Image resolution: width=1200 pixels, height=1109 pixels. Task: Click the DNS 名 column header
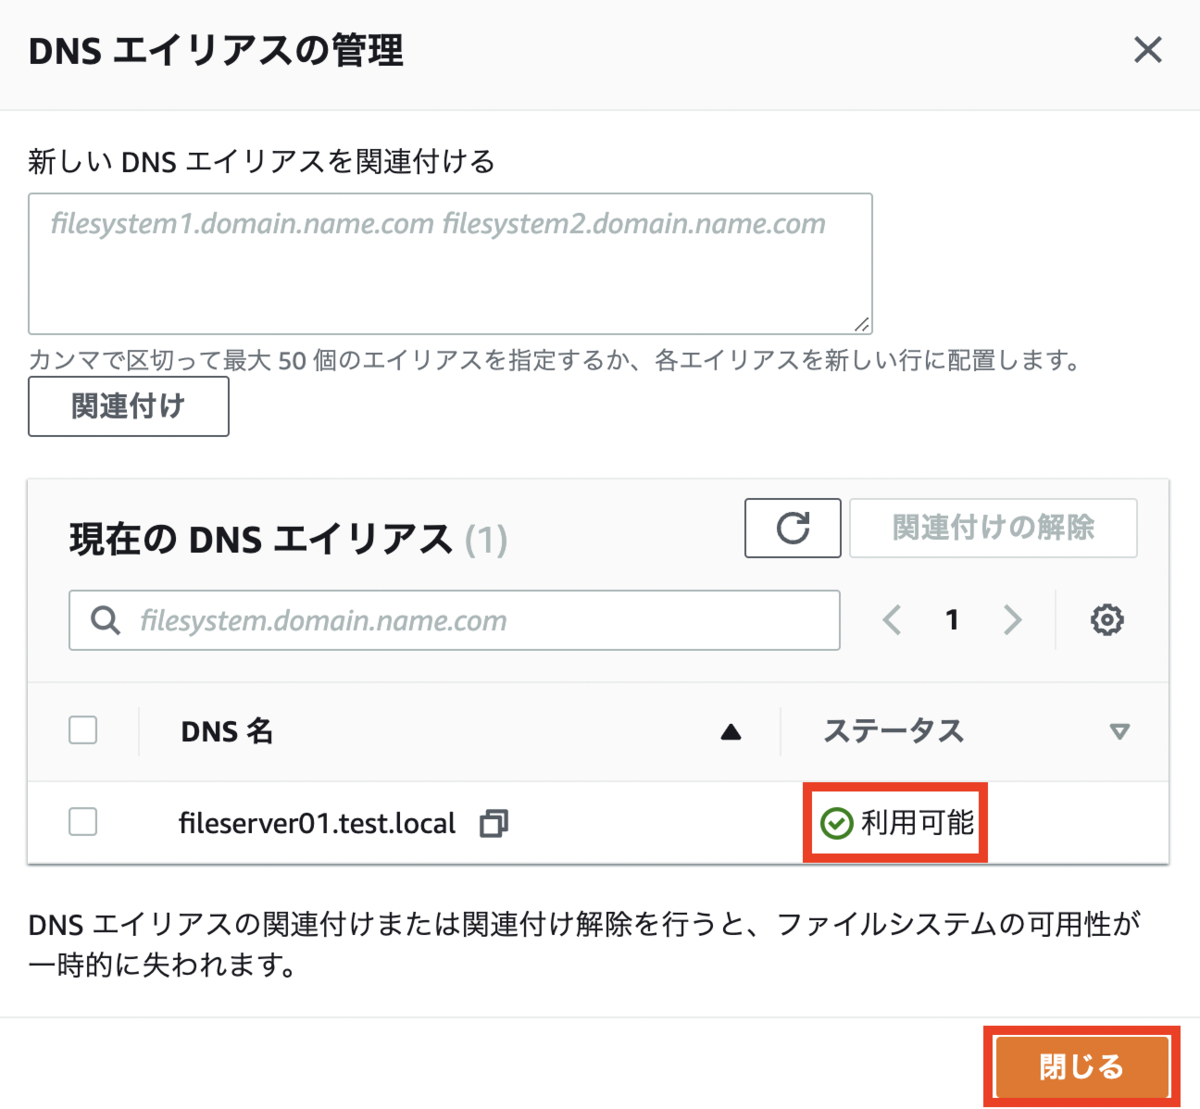click(227, 732)
